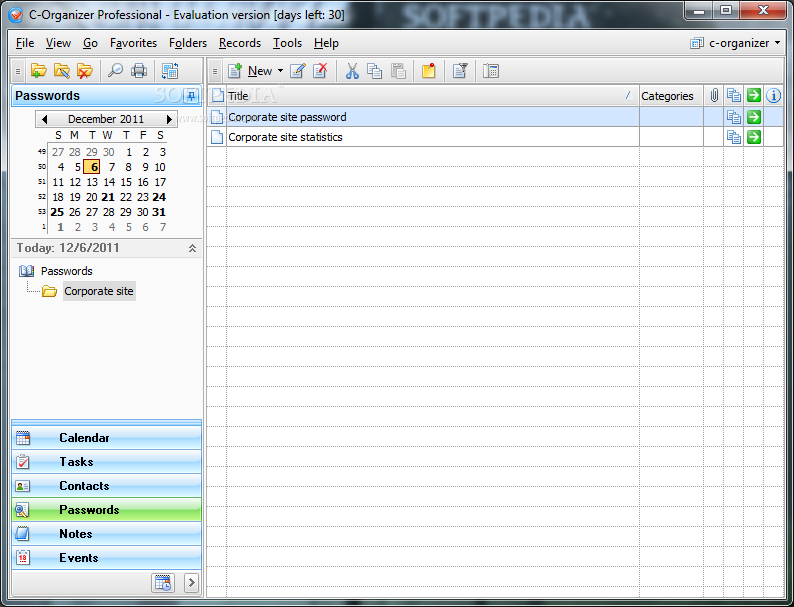Click the Filter records funnel icon
The height and width of the screenshot is (607, 794).
coord(460,71)
